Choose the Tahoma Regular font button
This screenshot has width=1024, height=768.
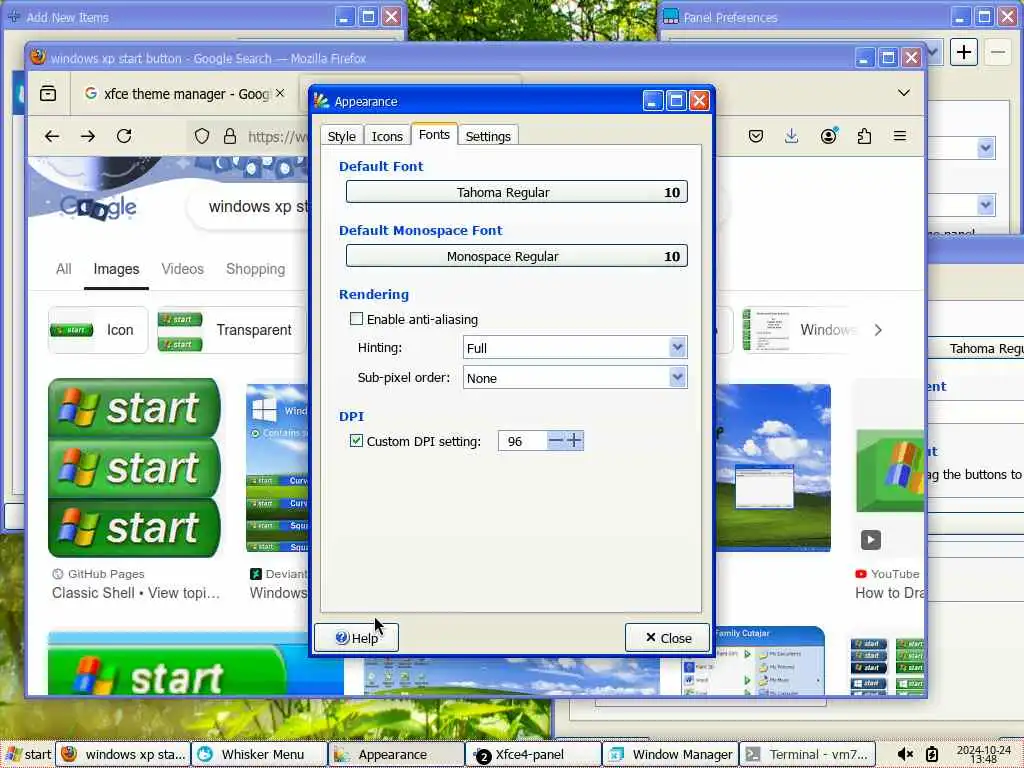[517, 192]
